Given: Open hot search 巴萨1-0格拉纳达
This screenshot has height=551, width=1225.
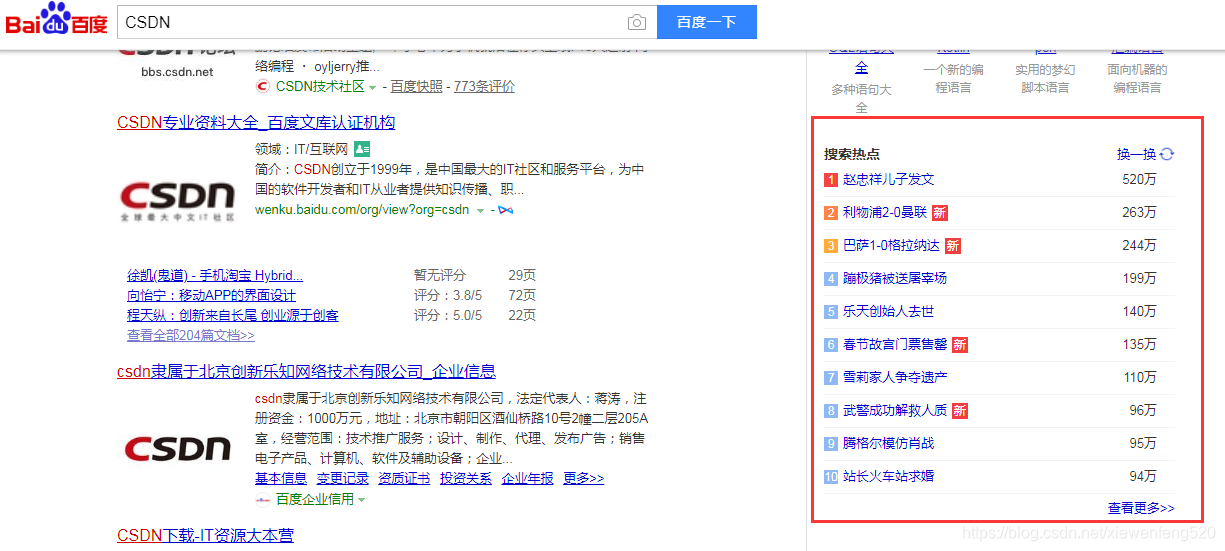Looking at the screenshot, I should click(x=892, y=245).
